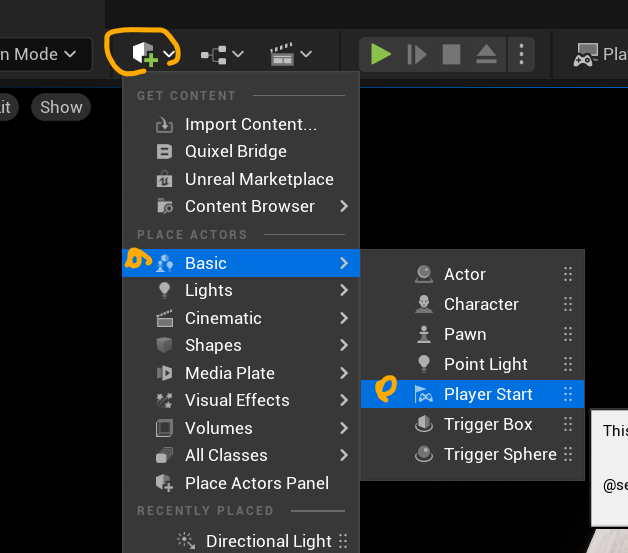
Task: Expand the Volumes submenu
Action: click(x=241, y=428)
